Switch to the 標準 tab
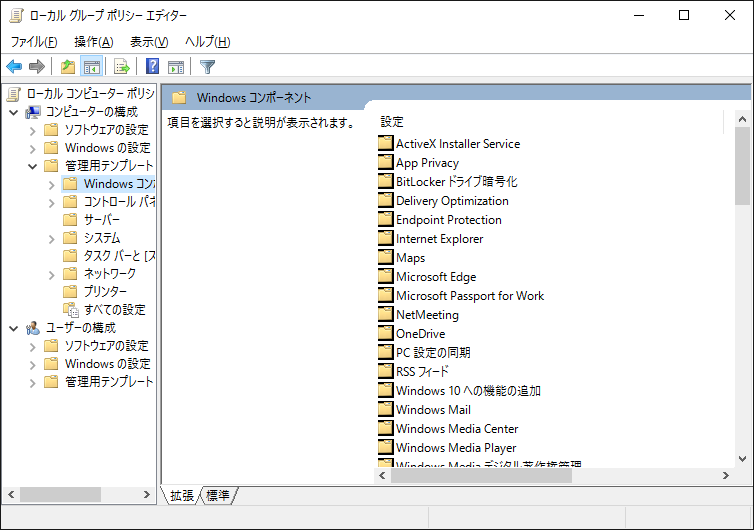The height and width of the screenshot is (530, 754). 218,495
